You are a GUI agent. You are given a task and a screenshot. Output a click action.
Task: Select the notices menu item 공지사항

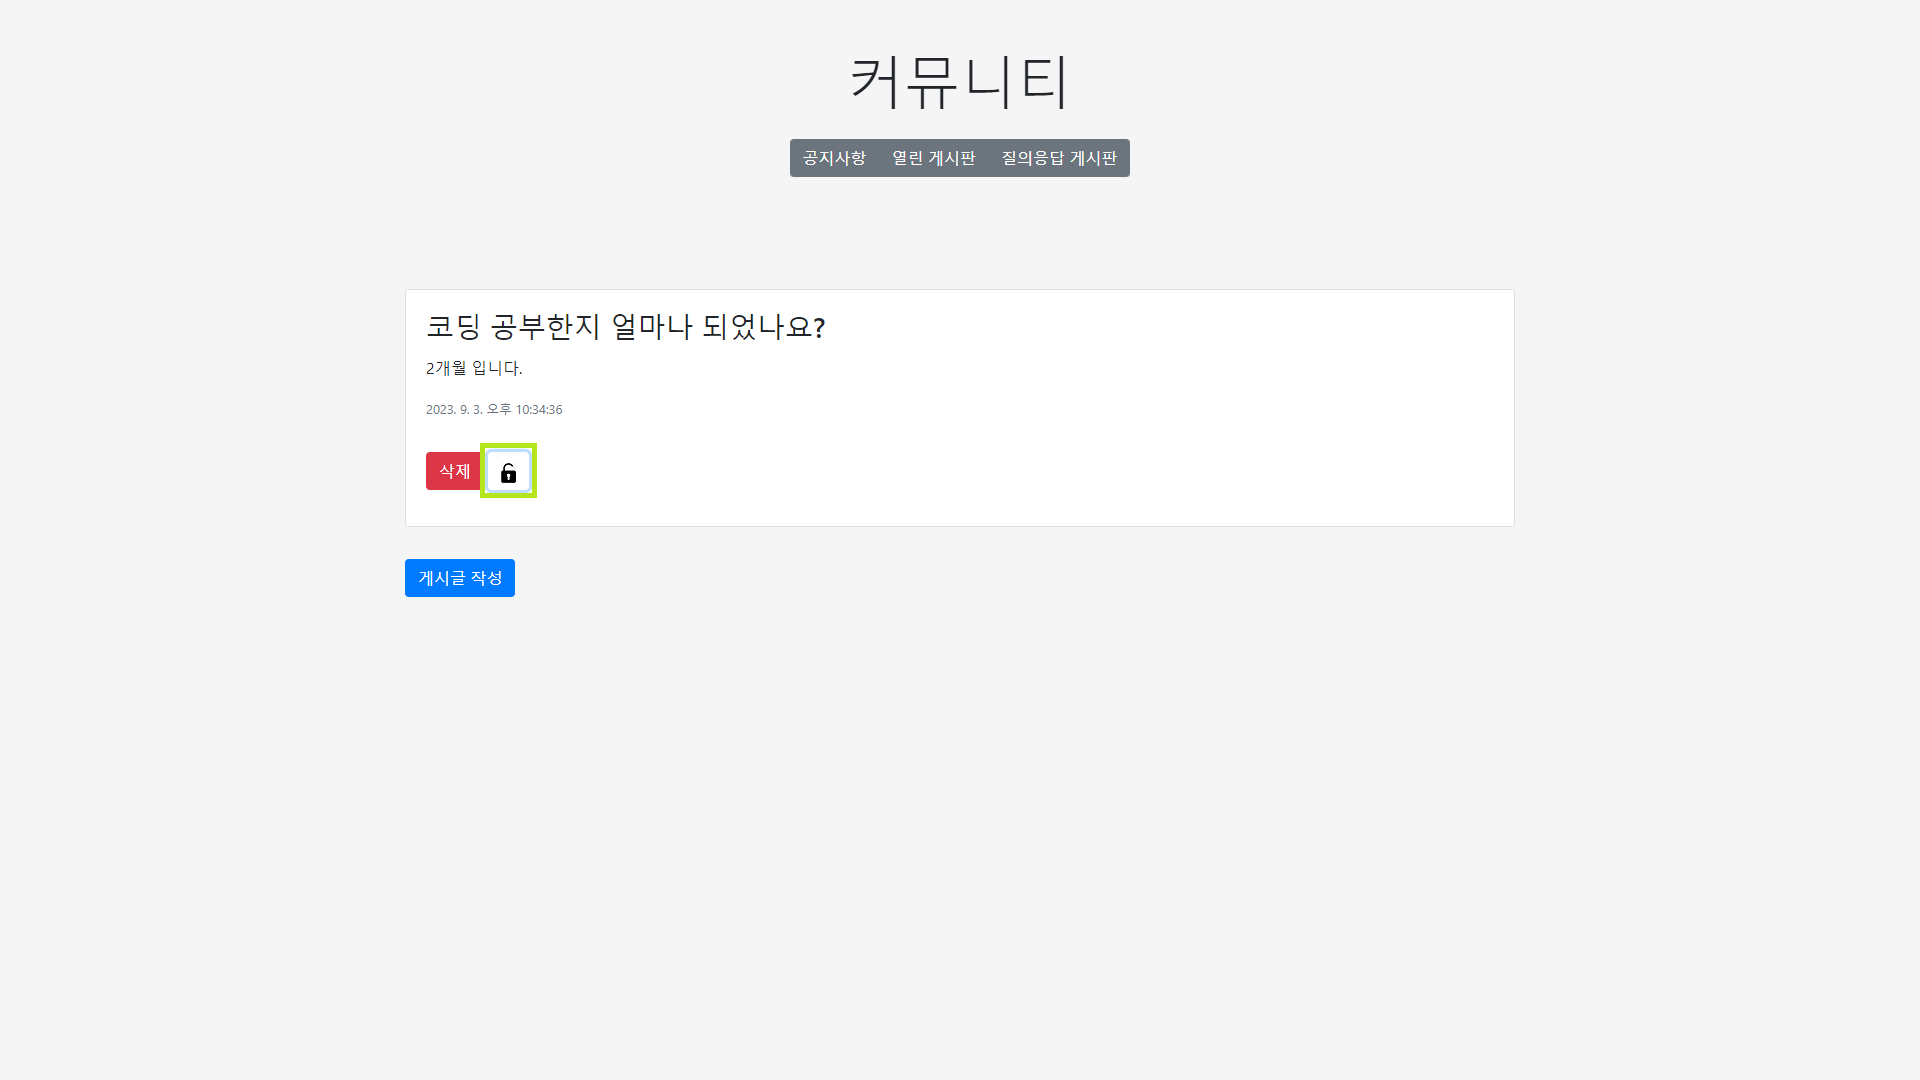(x=834, y=158)
